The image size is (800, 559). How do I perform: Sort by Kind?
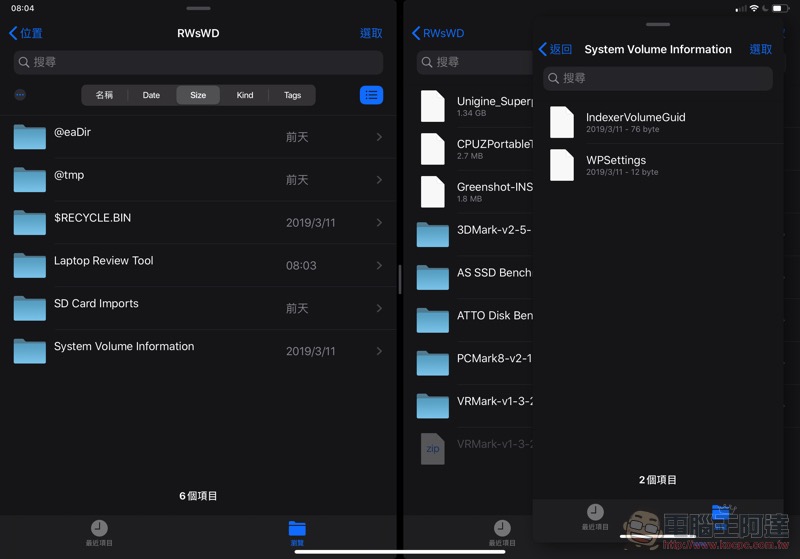click(x=245, y=95)
